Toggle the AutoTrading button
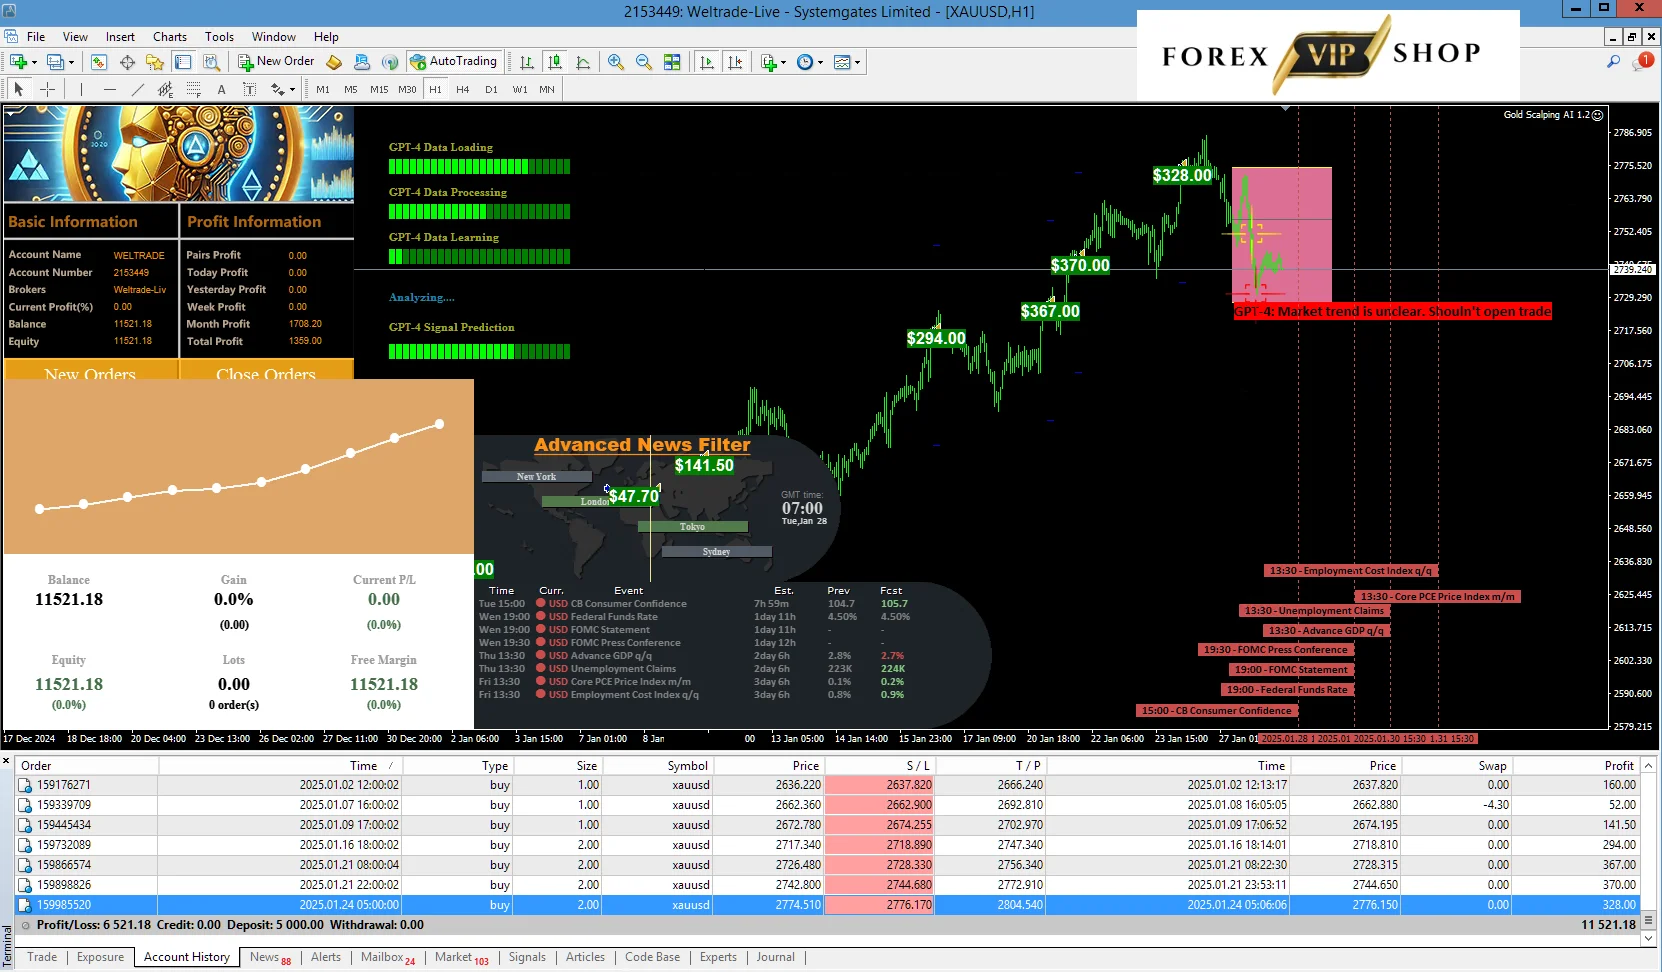The width and height of the screenshot is (1662, 972). click(x=453, y=61)
